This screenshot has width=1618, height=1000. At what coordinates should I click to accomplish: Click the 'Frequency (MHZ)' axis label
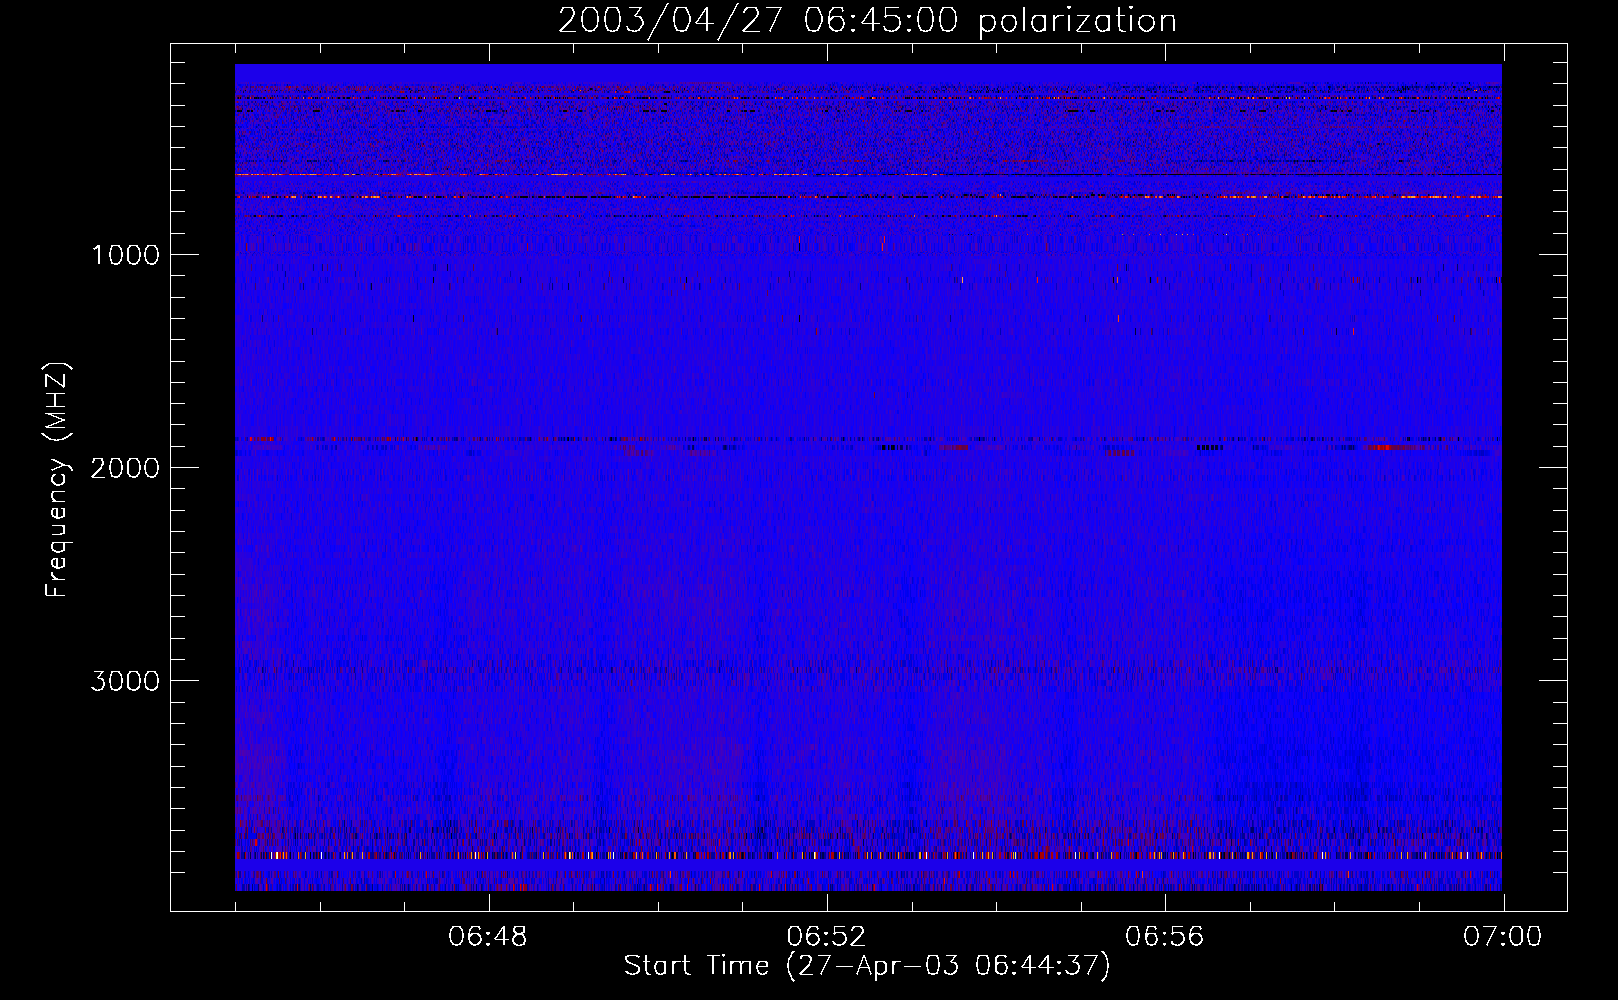click(x=58, y=480)
